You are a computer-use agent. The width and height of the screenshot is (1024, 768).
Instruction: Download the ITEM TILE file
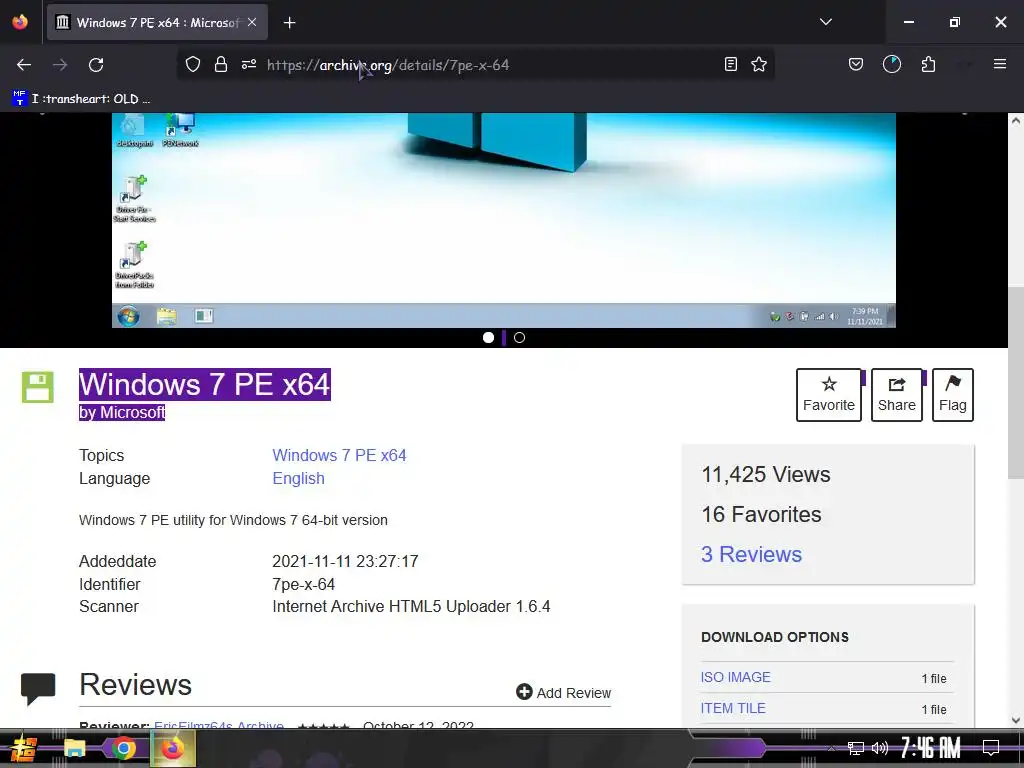pyautogui.click(x=733, y=708)
